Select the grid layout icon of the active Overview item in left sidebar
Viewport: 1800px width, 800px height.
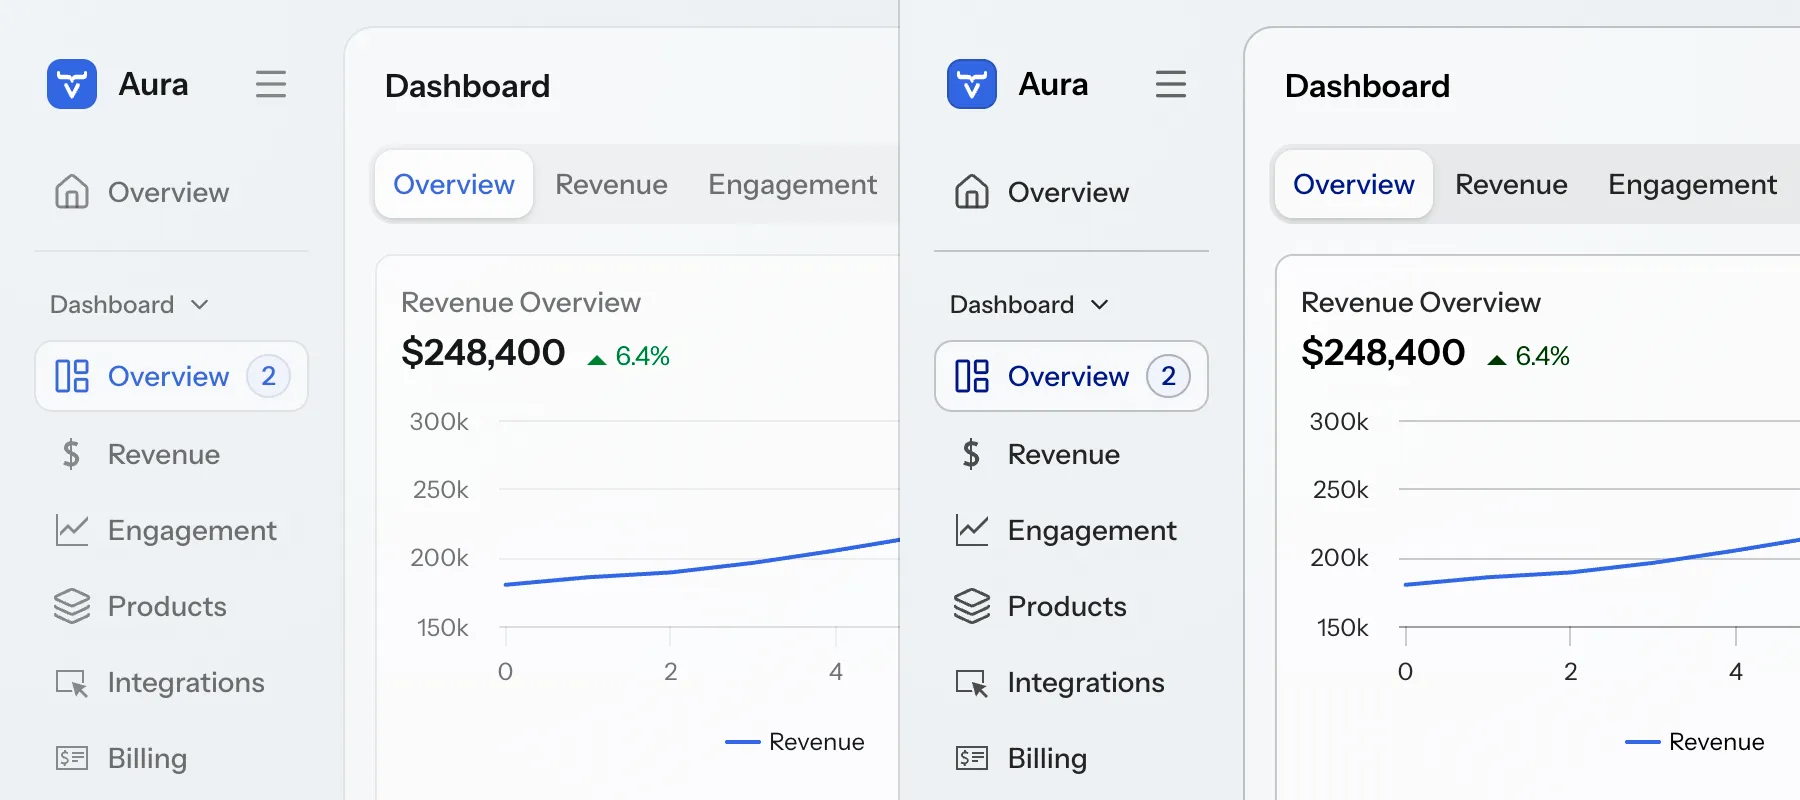pos(72,376)
